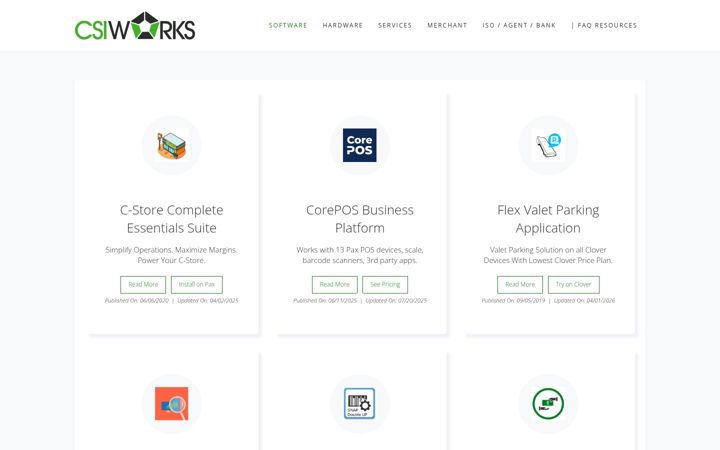Open the Hardware menu
Image resolution: width=720 pixels, height=450 pixels.
(x=343, y=25)
